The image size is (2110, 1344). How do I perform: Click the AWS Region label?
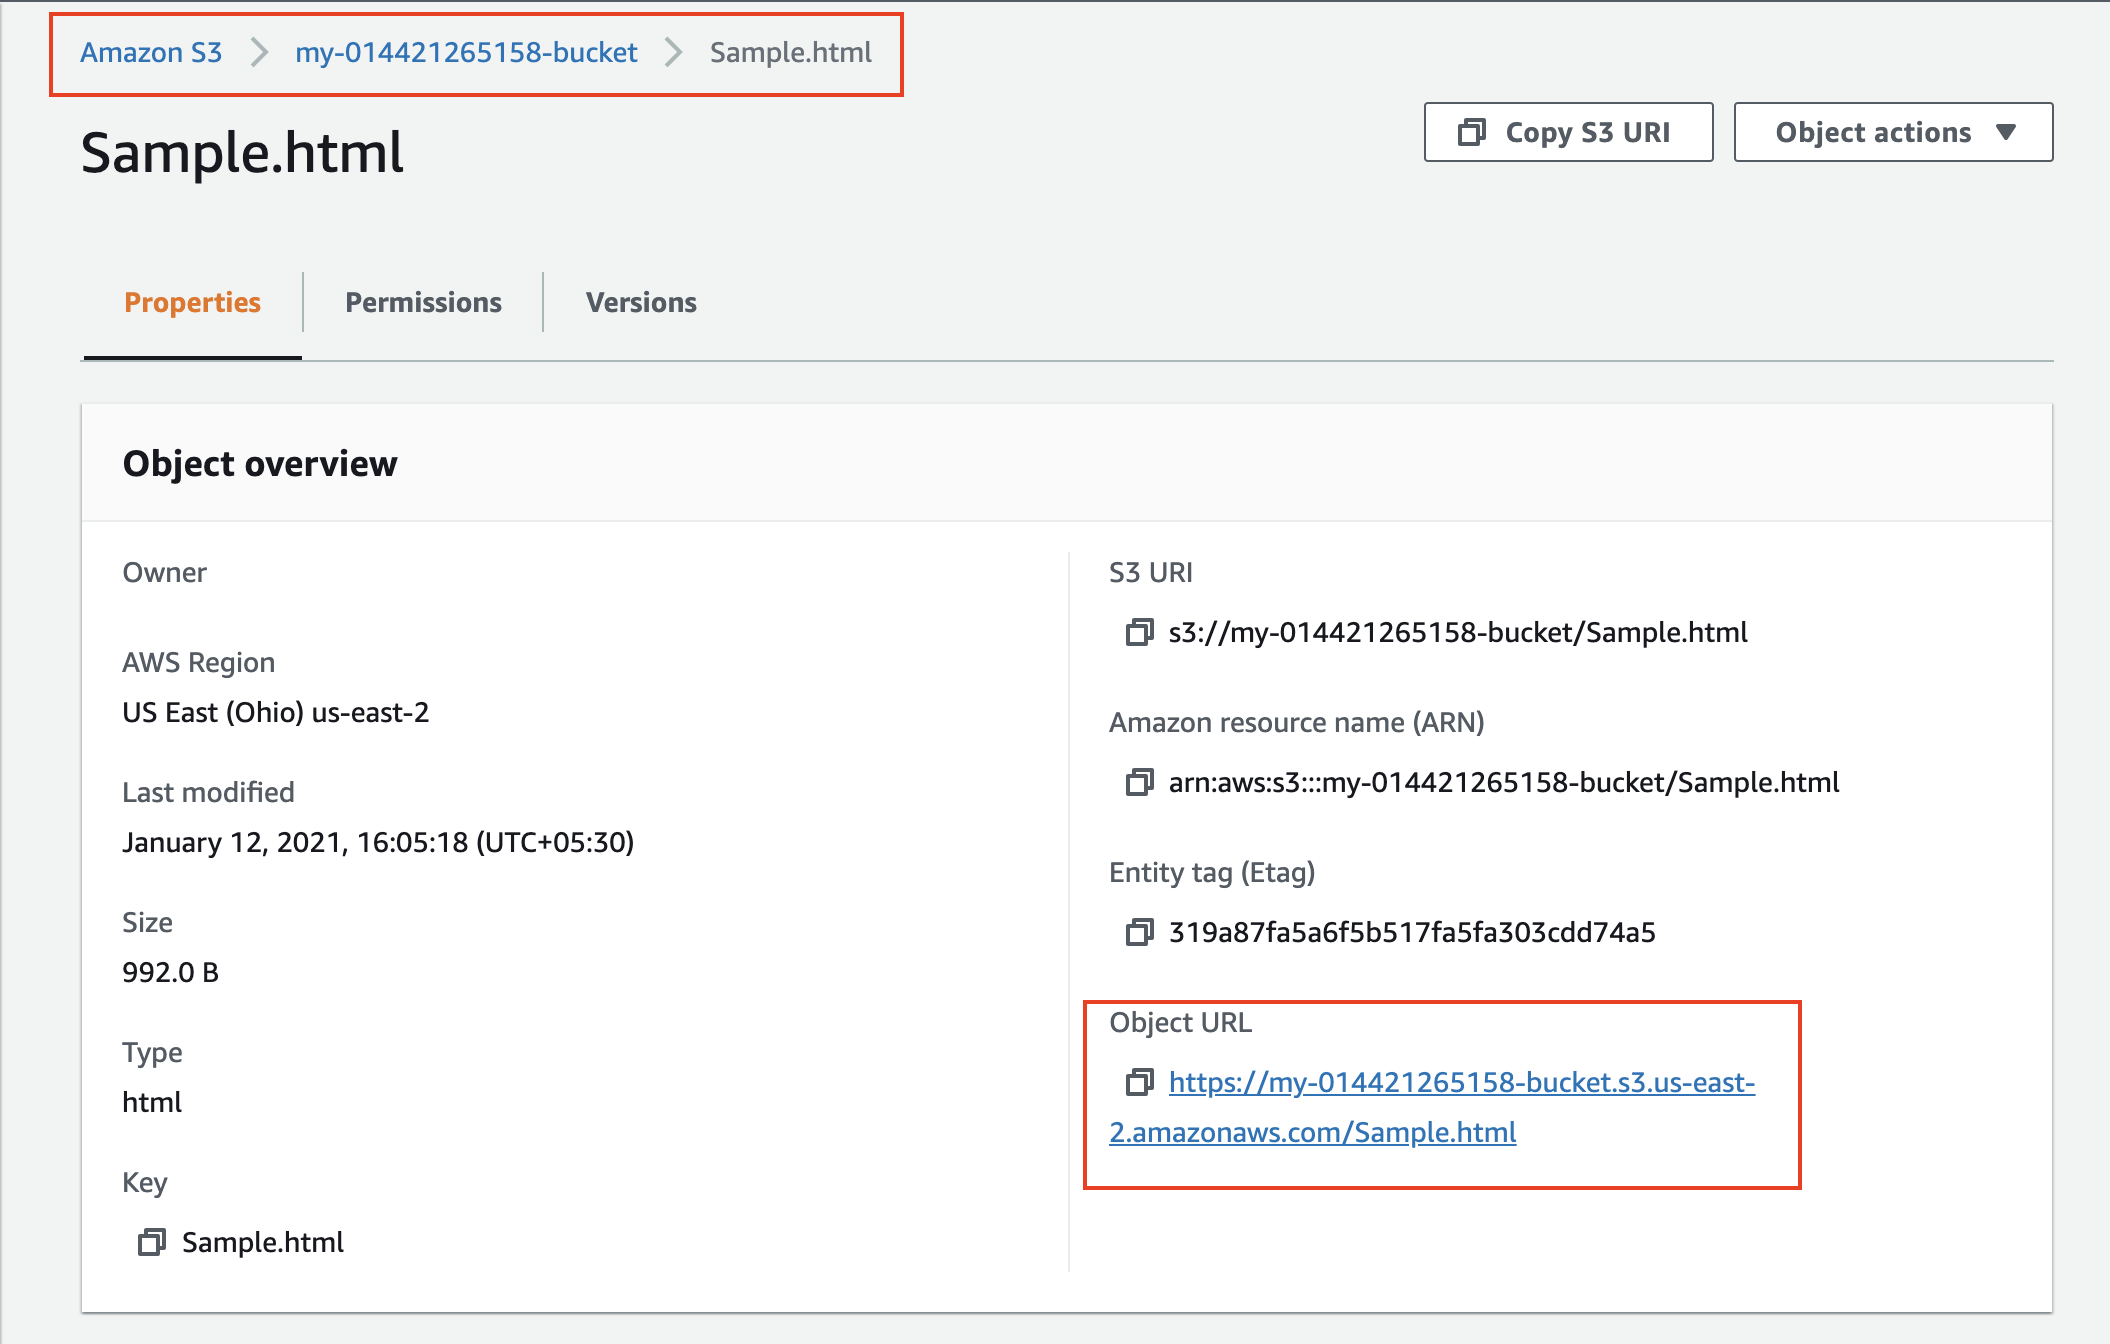tap(198, 662)
